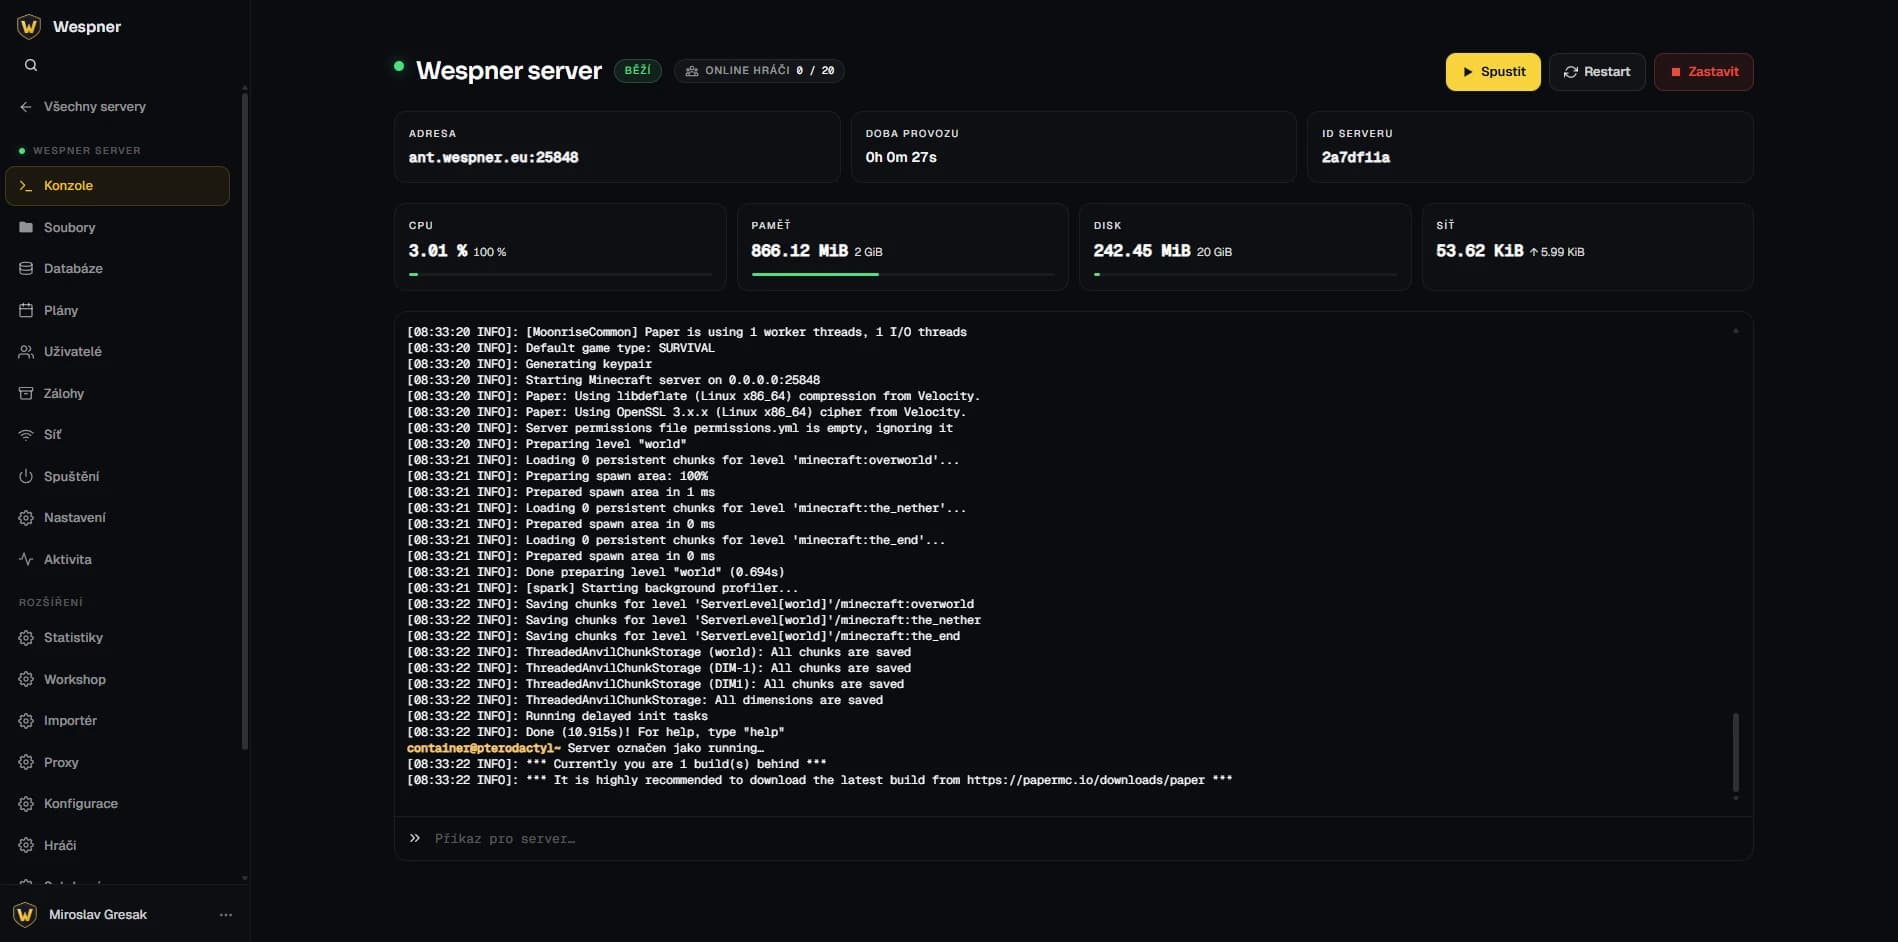Screen dimensions: 1898x942
Task: Click the Nastavení gear icon
Action: (26, 518)
